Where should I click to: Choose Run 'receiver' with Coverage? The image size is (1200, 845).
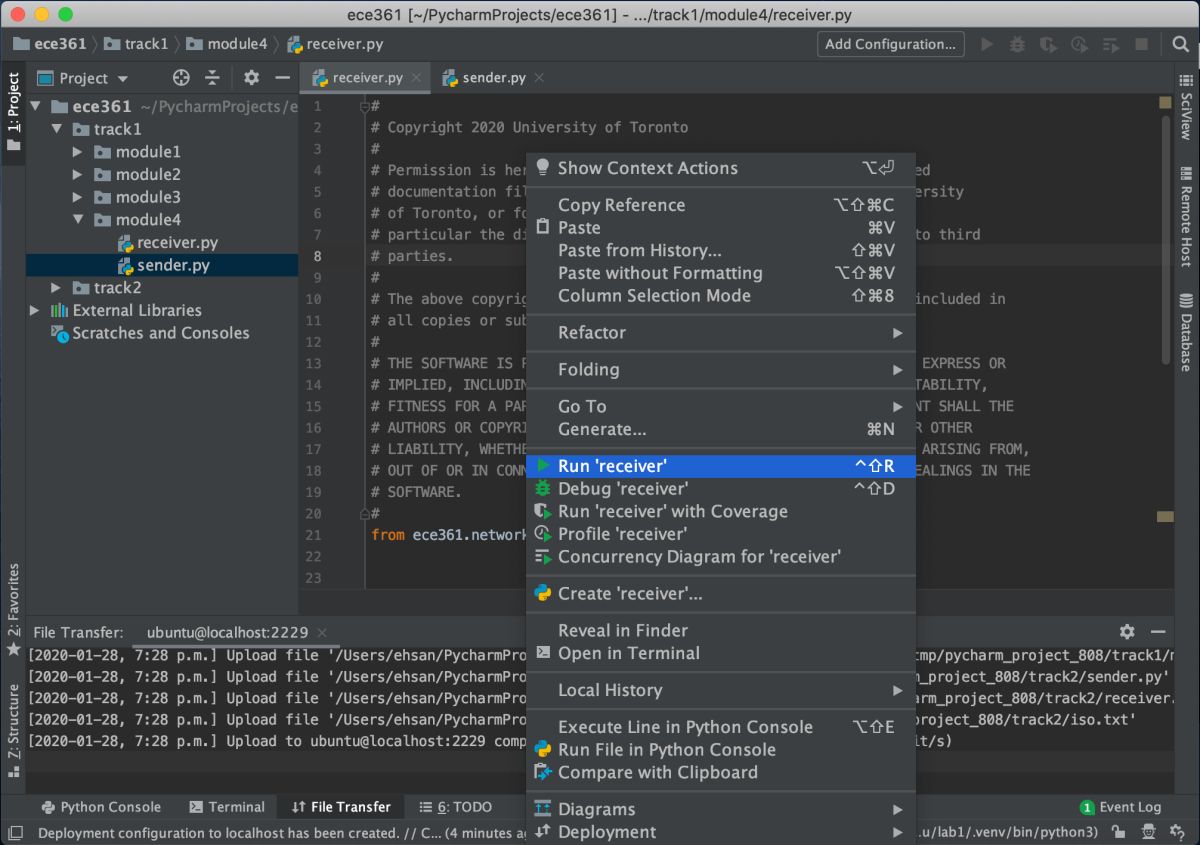[x=720, y=512]
